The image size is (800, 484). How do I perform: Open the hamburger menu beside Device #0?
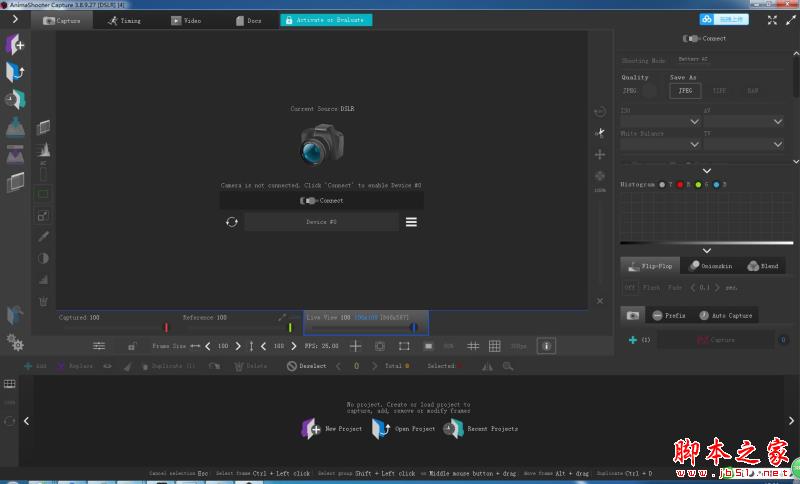[x=411, y=222]
